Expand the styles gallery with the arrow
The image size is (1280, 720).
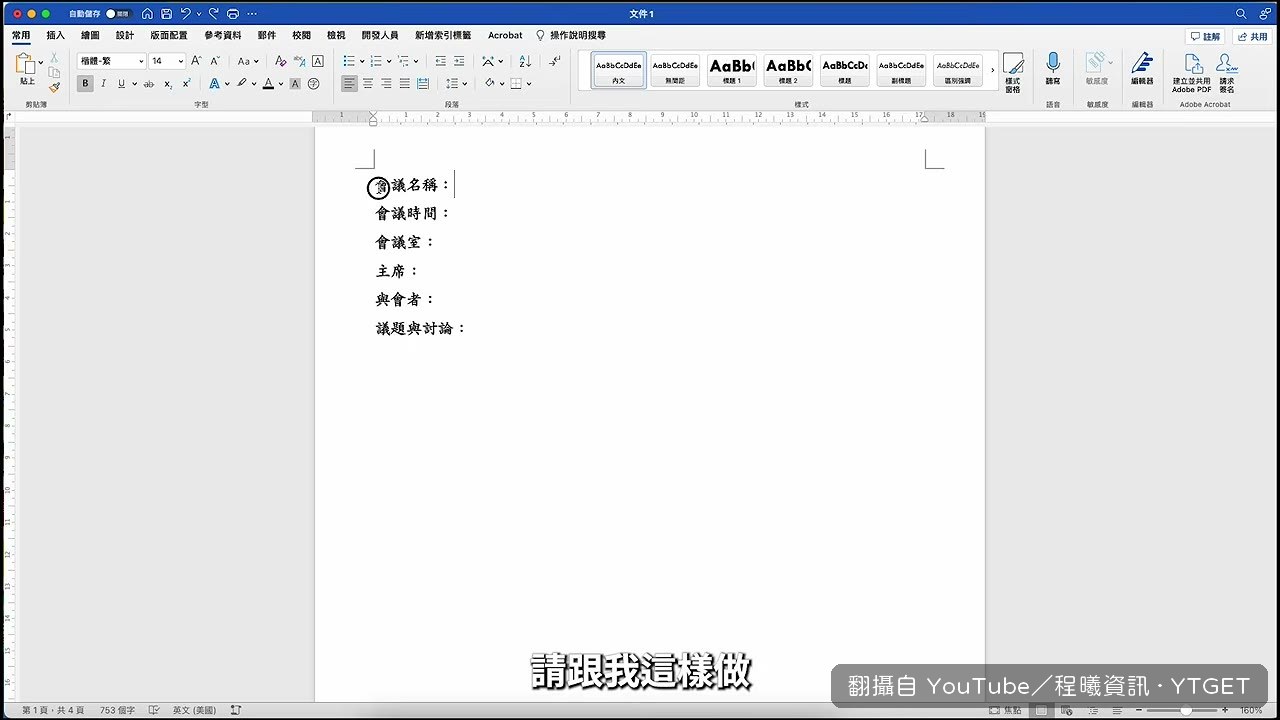(x=993, y=70)
